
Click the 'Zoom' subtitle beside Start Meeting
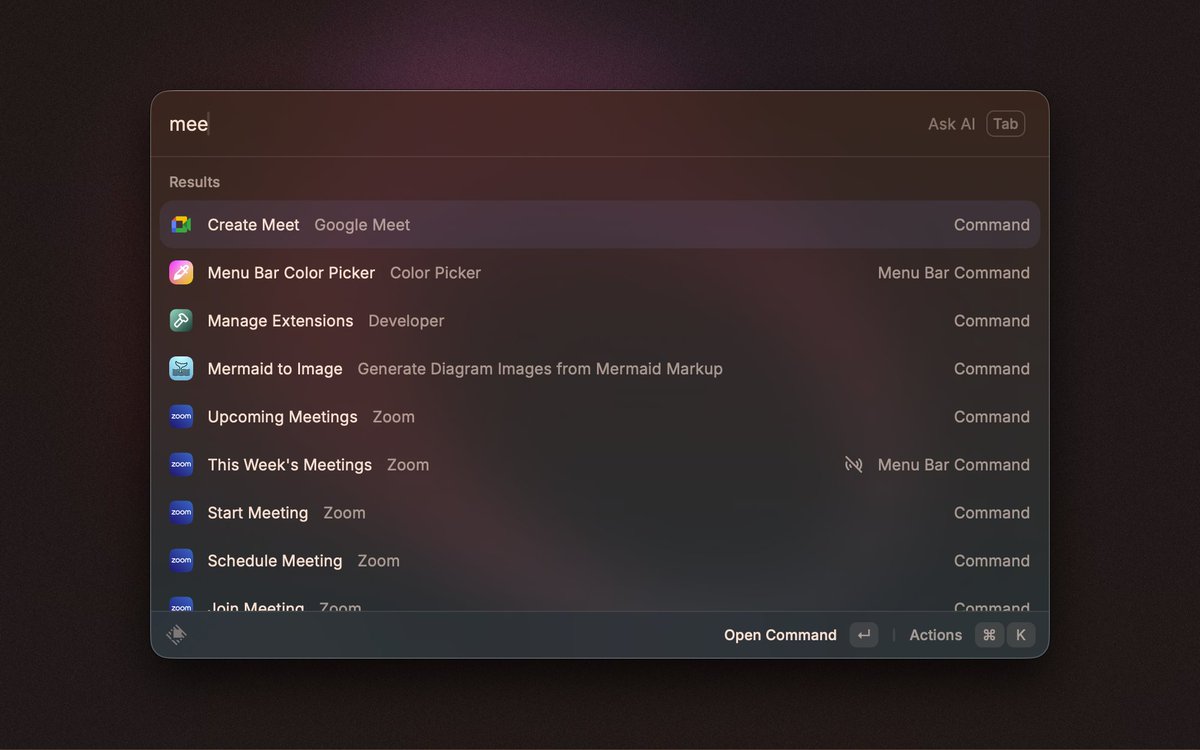tap(344, 513)
